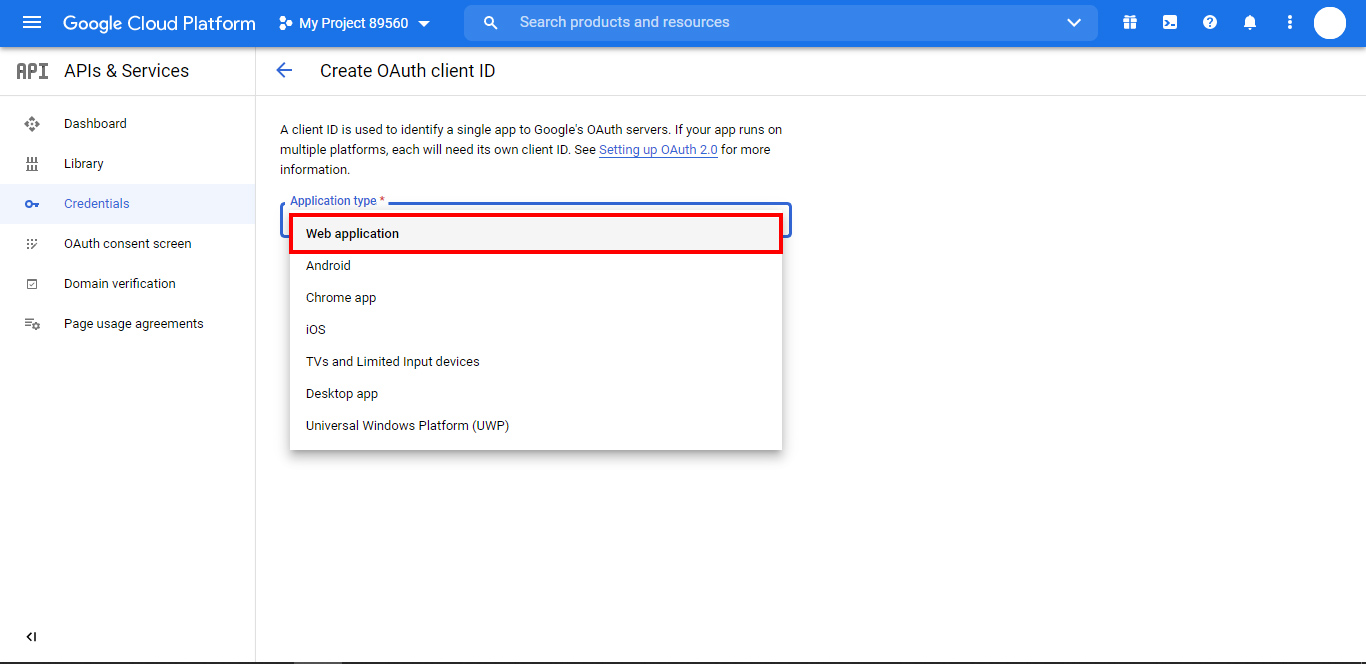Navigate to OAuth consent screen
This screenshot has width=1366, height=664.
(127, 244)
